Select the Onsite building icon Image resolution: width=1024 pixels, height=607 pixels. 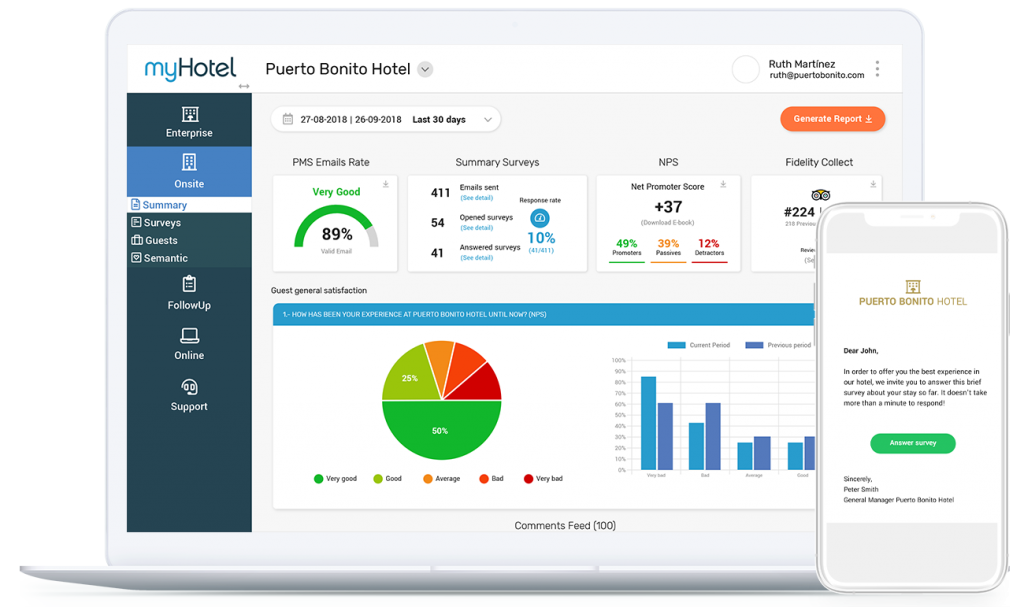[x=189, y=162]
